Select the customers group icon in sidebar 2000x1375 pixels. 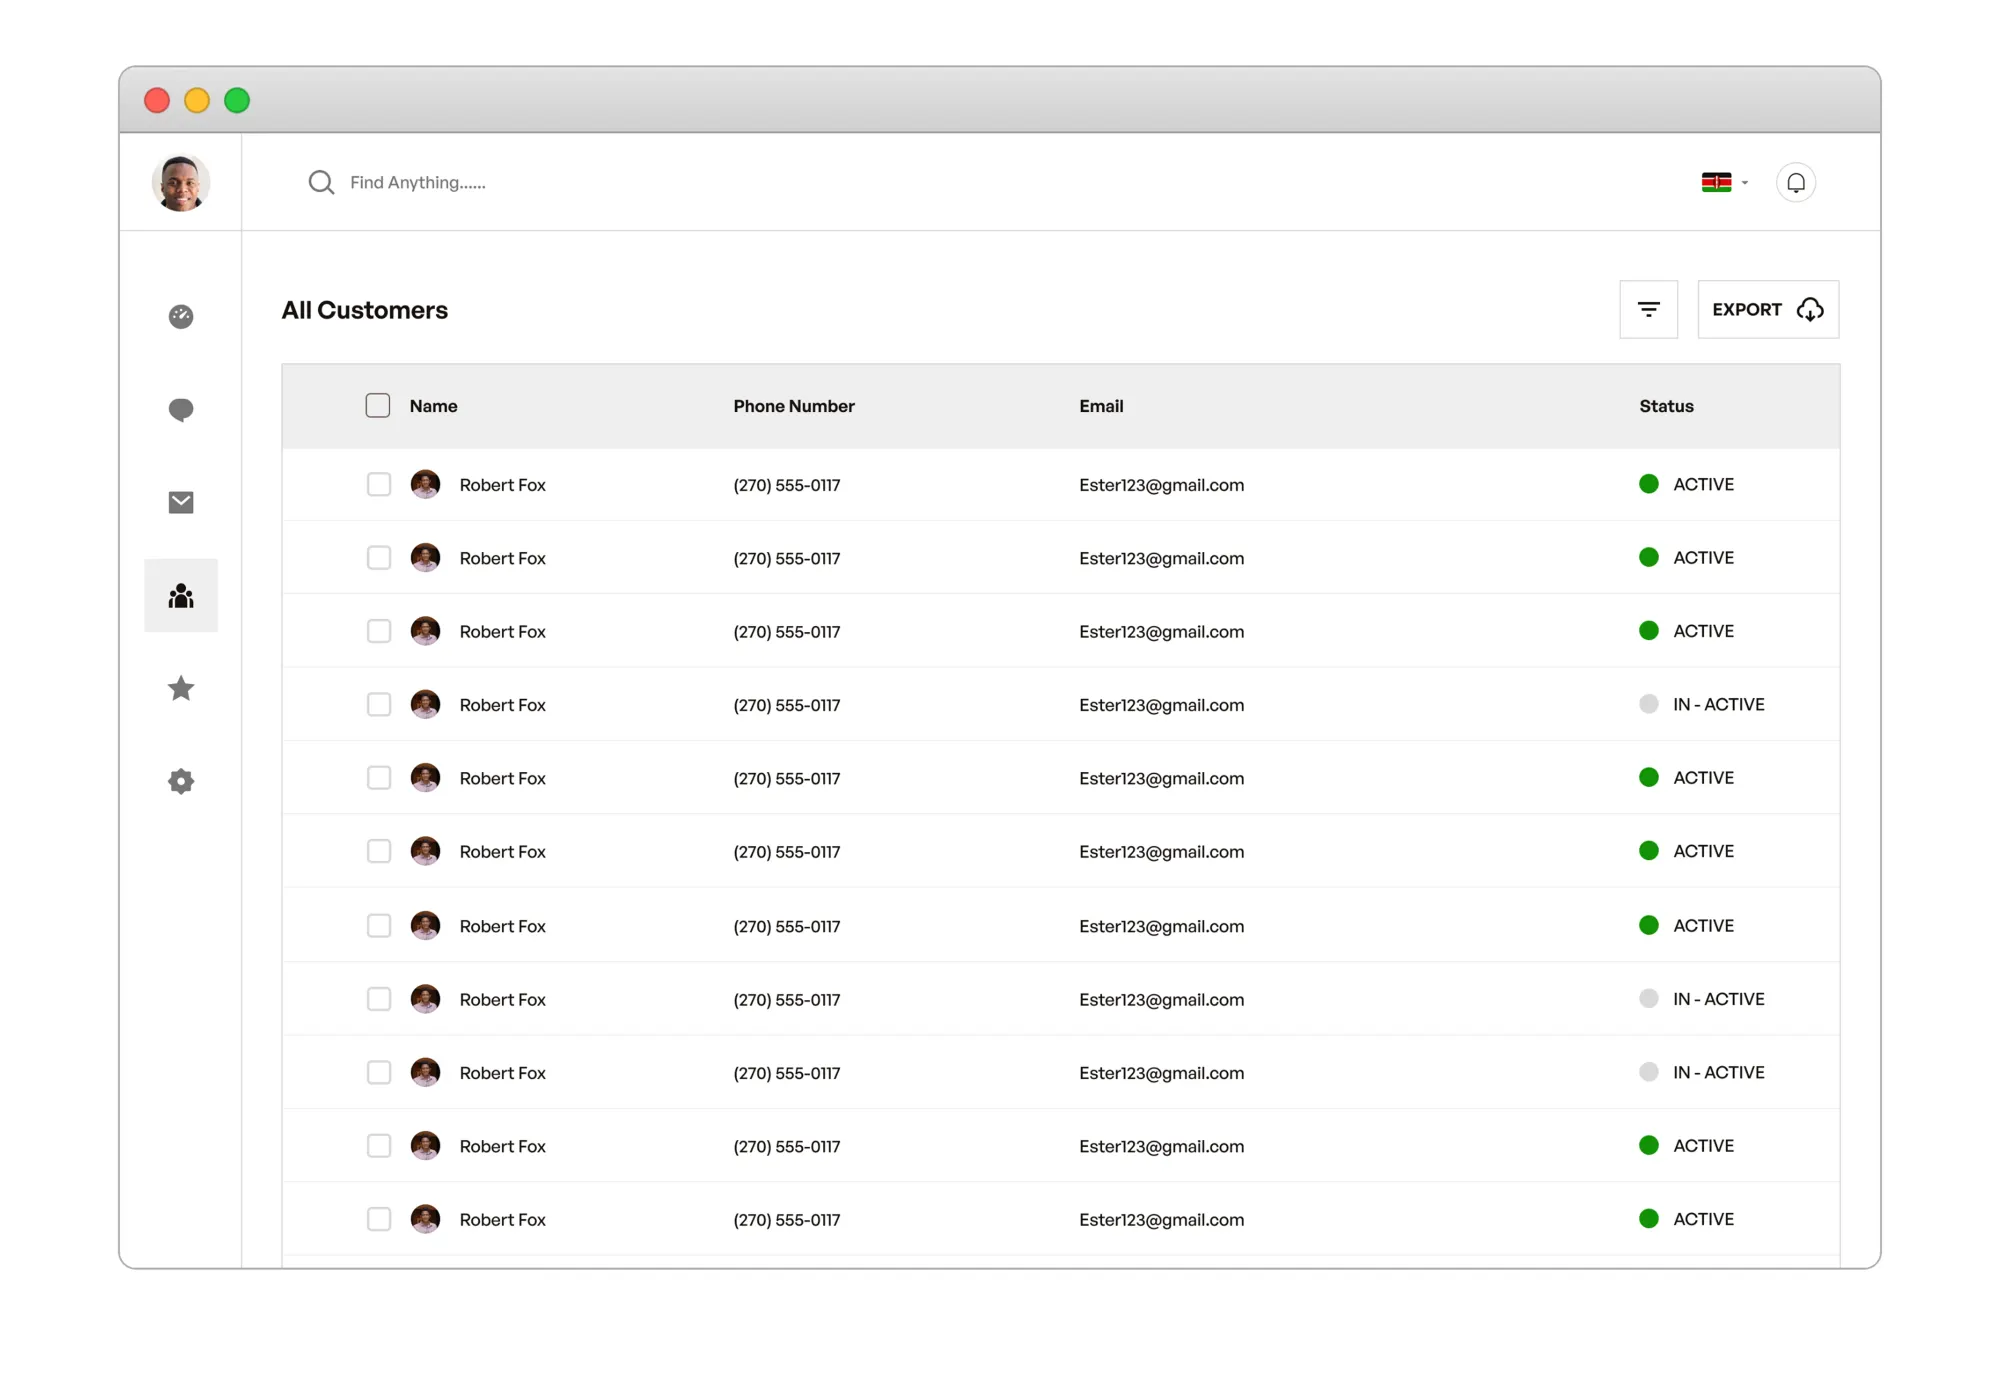[x=181, y=596]
